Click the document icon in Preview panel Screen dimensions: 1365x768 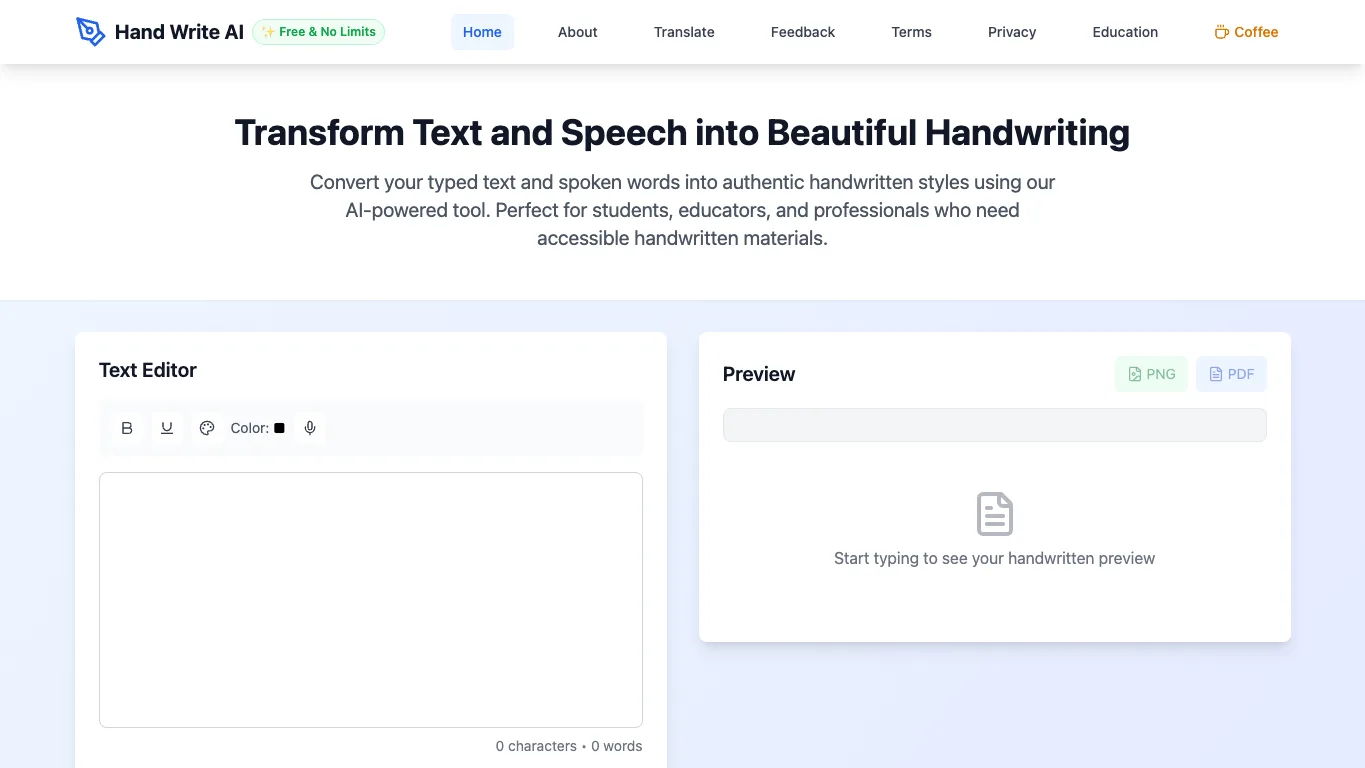(x=995, y=514)
